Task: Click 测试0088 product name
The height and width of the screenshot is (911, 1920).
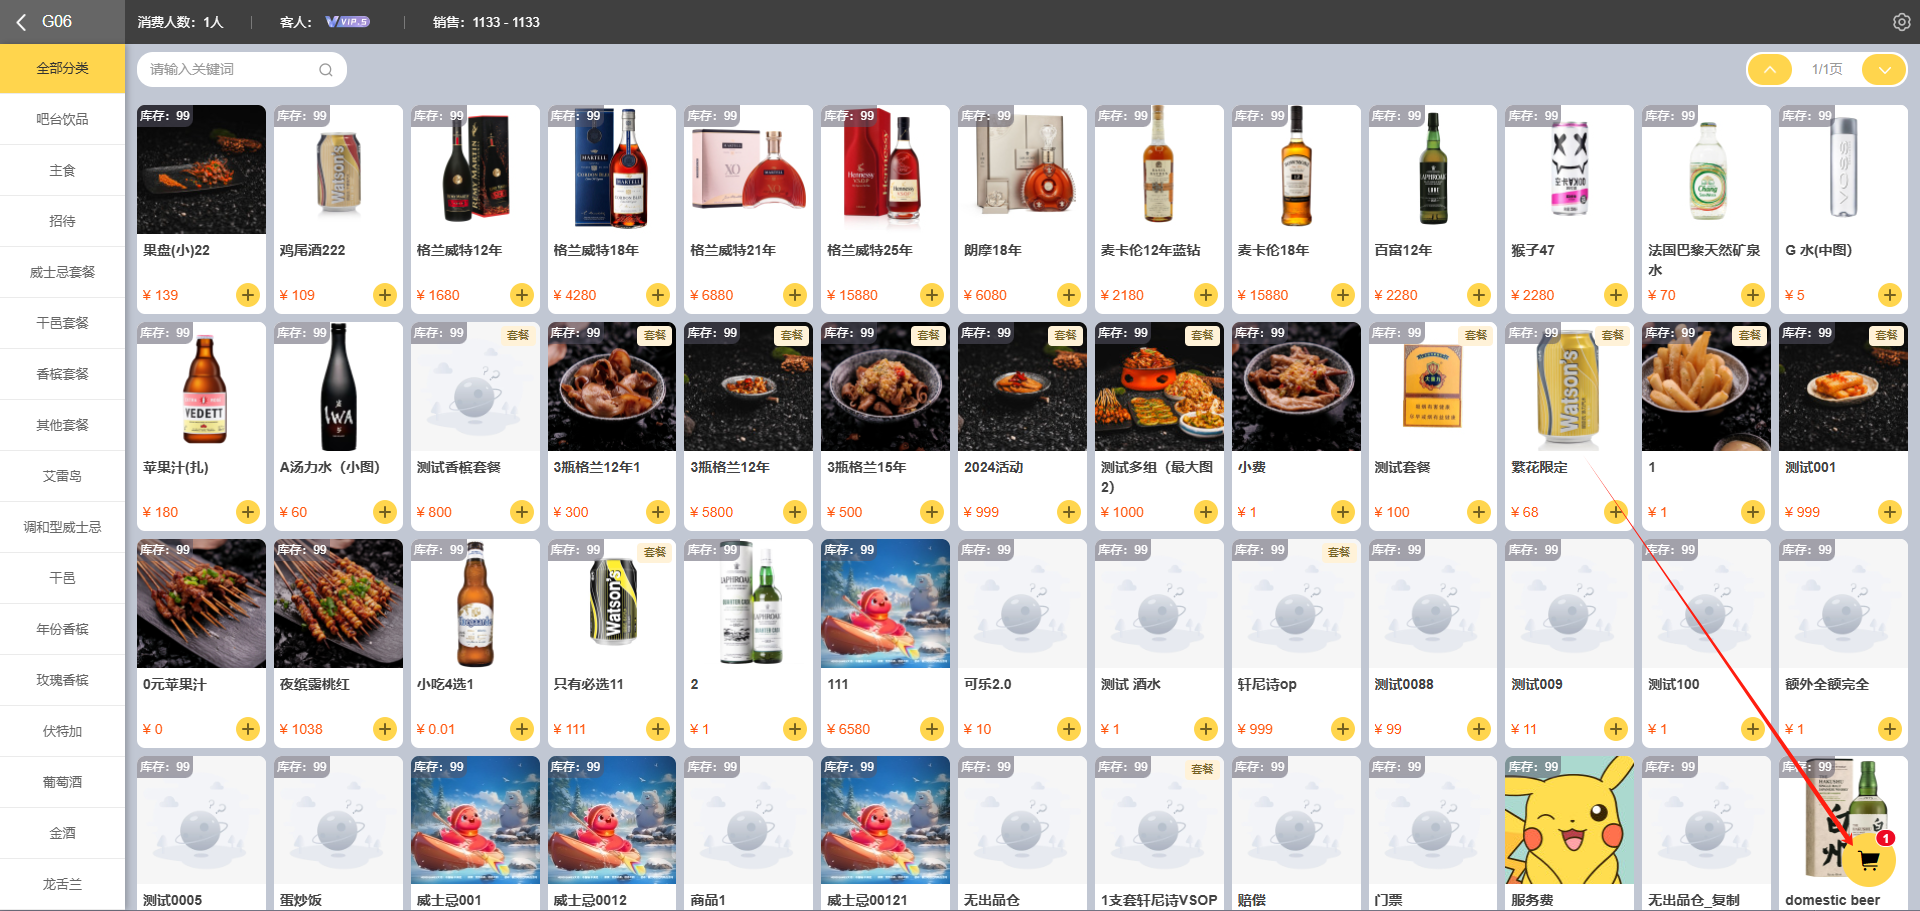Action: [x=1403, y=684]
